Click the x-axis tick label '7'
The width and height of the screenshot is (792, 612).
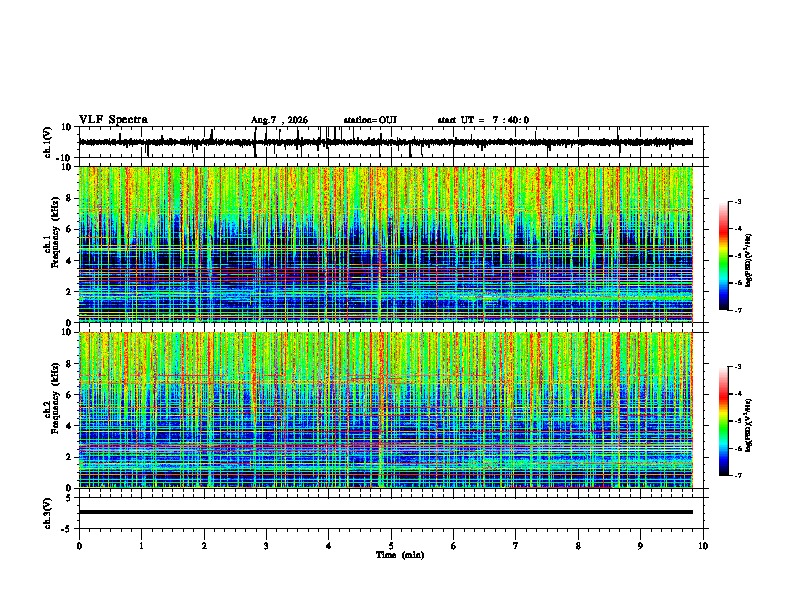click(516, 546)
